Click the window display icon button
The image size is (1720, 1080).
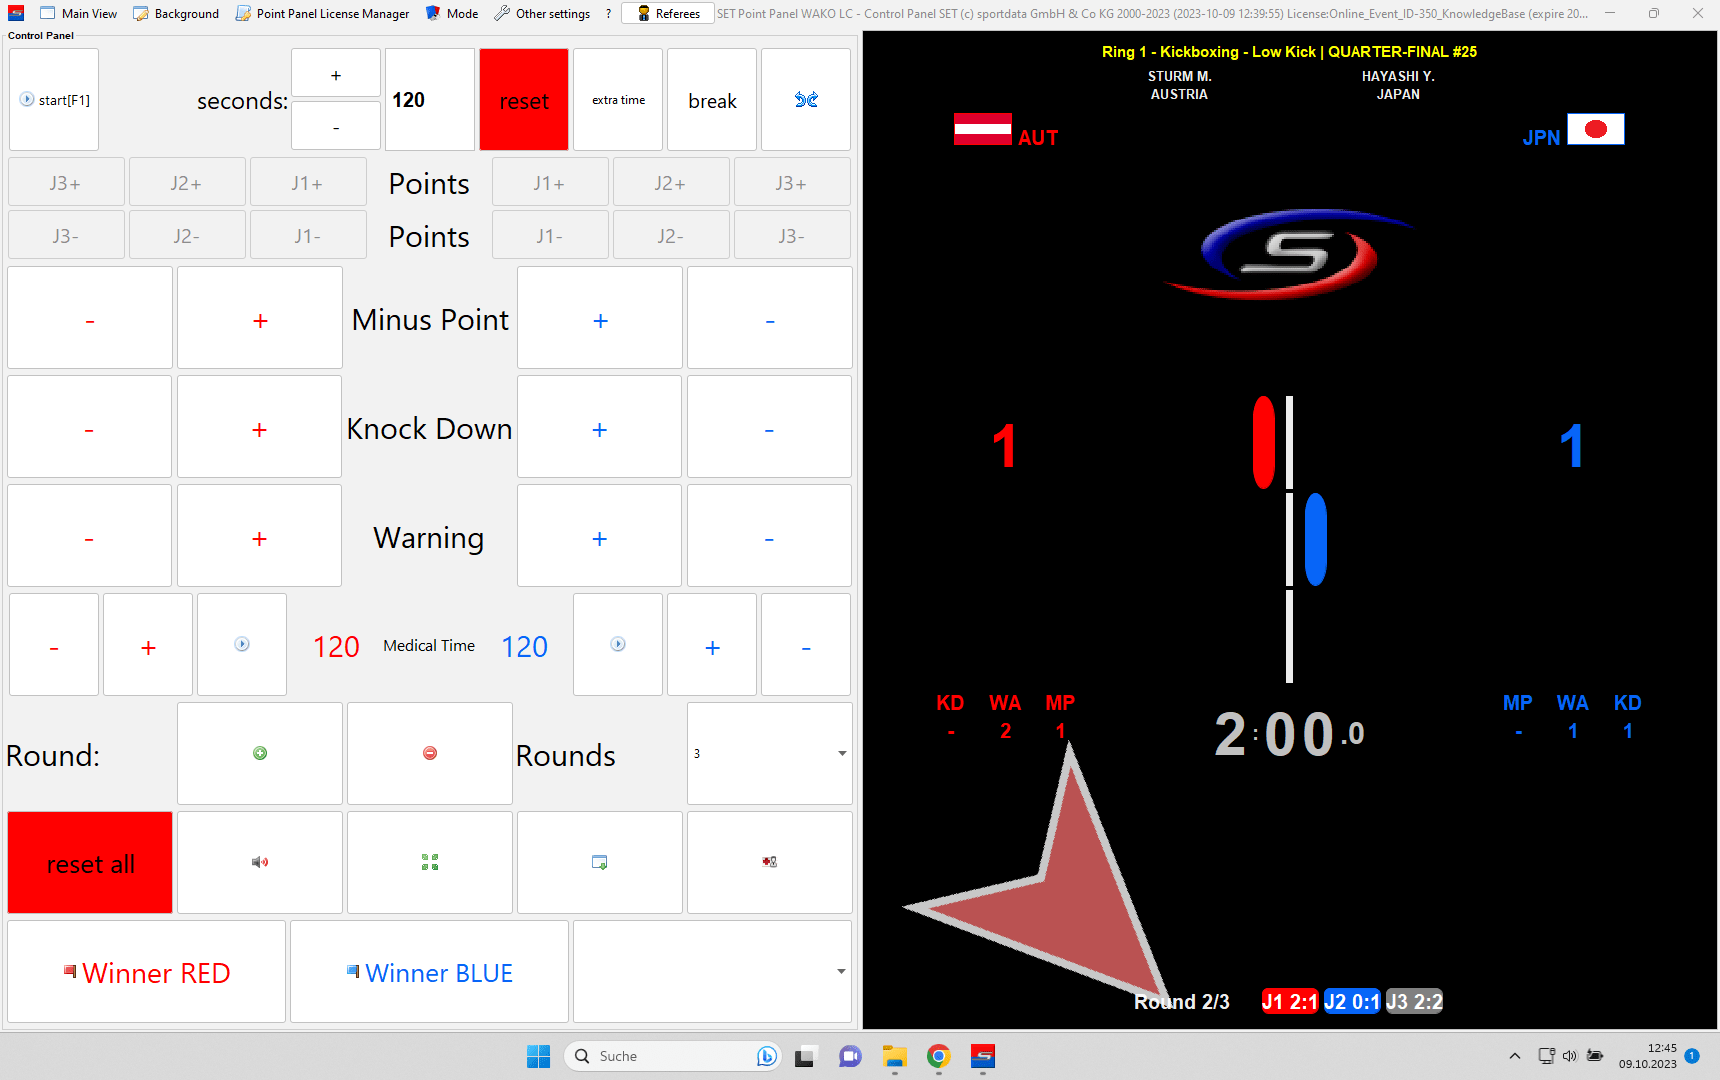[x=600, y=862]
